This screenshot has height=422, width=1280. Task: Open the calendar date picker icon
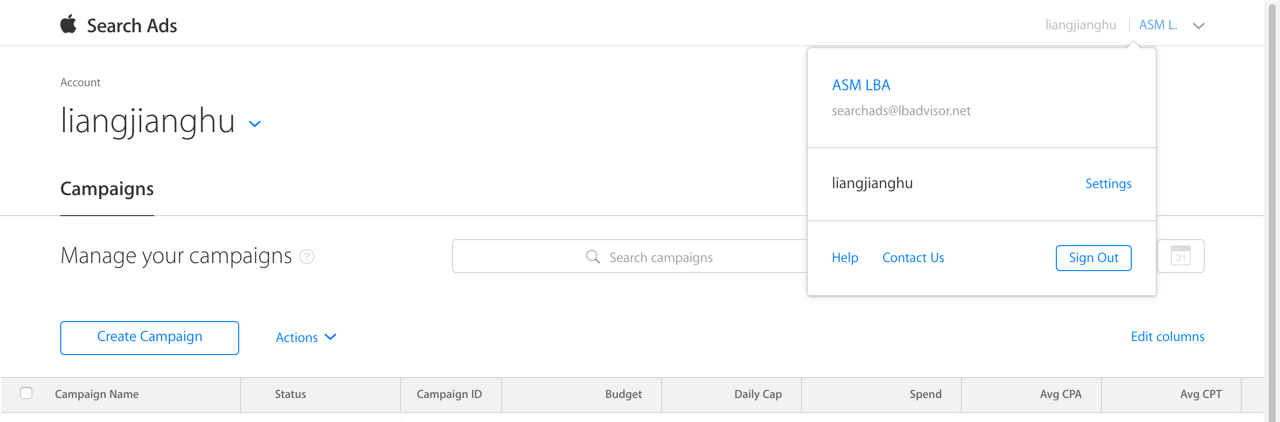click(1180, 256)
